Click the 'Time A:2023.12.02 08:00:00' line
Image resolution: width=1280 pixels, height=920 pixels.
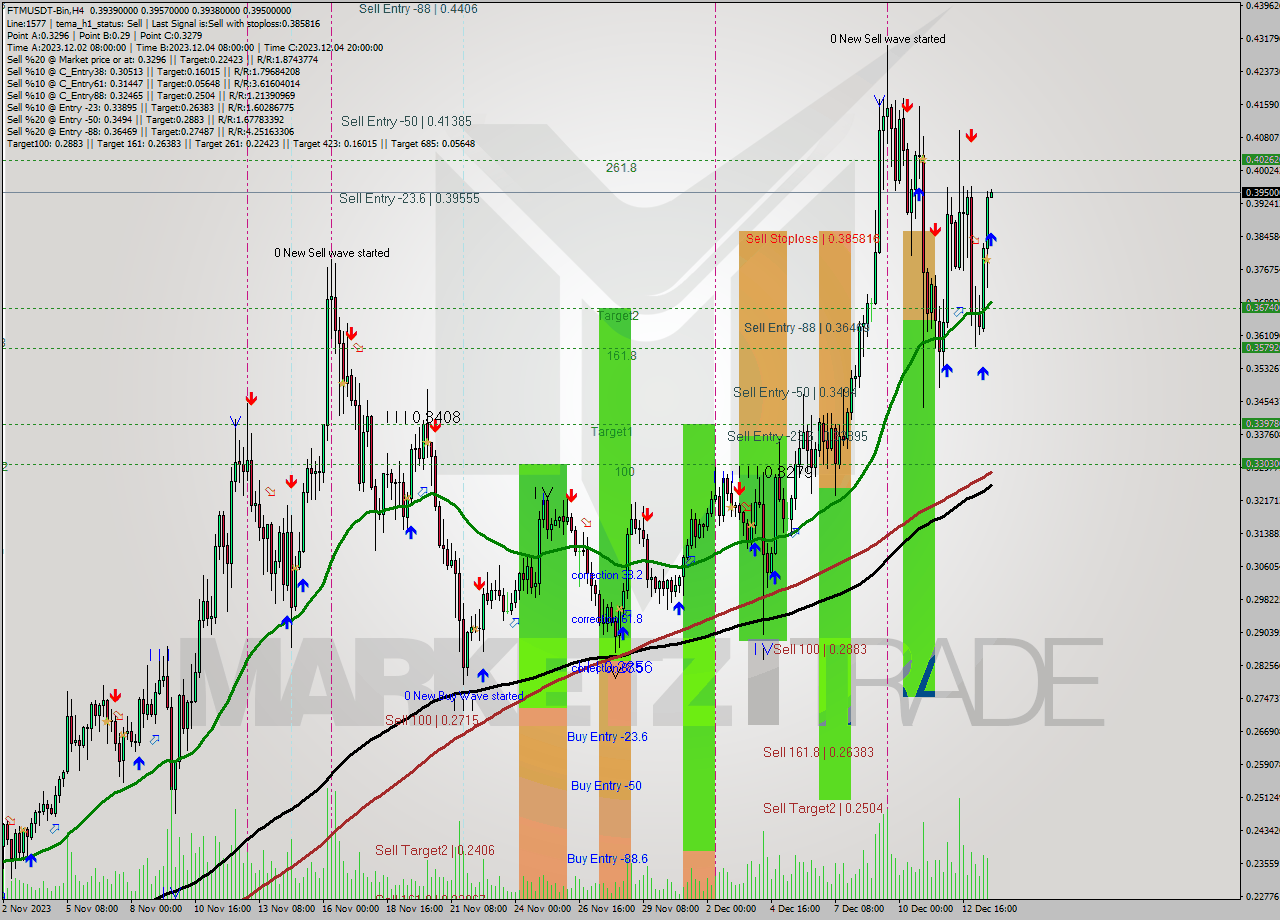click(x=194, y=47)
